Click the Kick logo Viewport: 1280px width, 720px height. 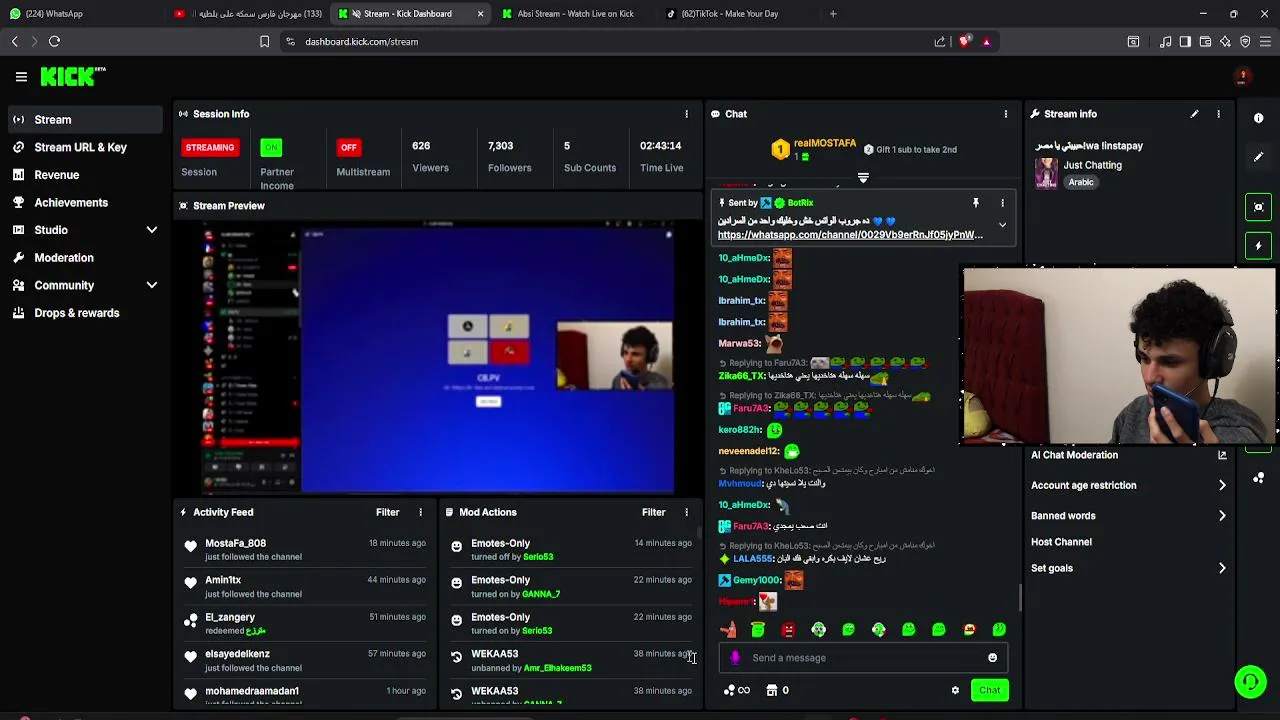pos(72,76)
